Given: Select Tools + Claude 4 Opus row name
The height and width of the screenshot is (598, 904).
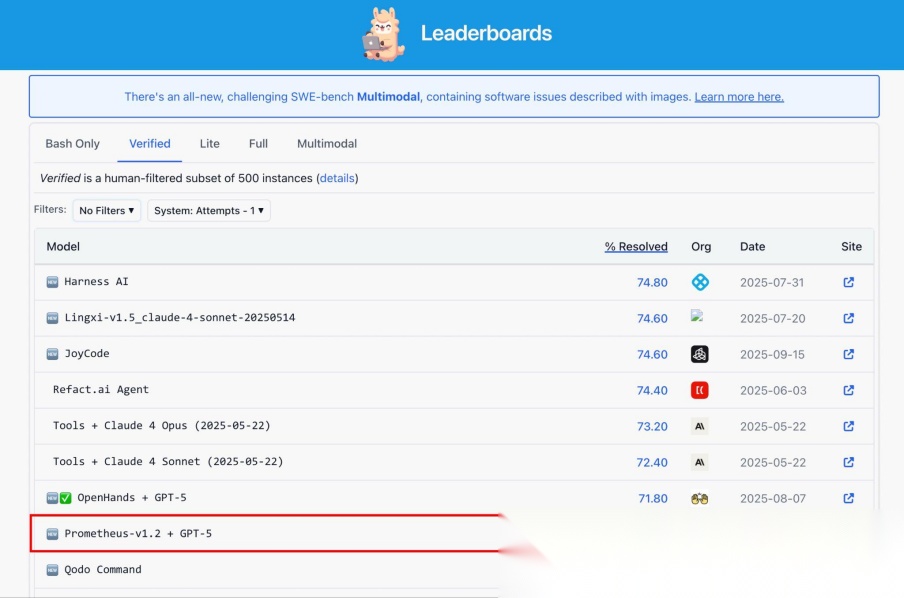Looking at the screenshot, I should [161, 426].
